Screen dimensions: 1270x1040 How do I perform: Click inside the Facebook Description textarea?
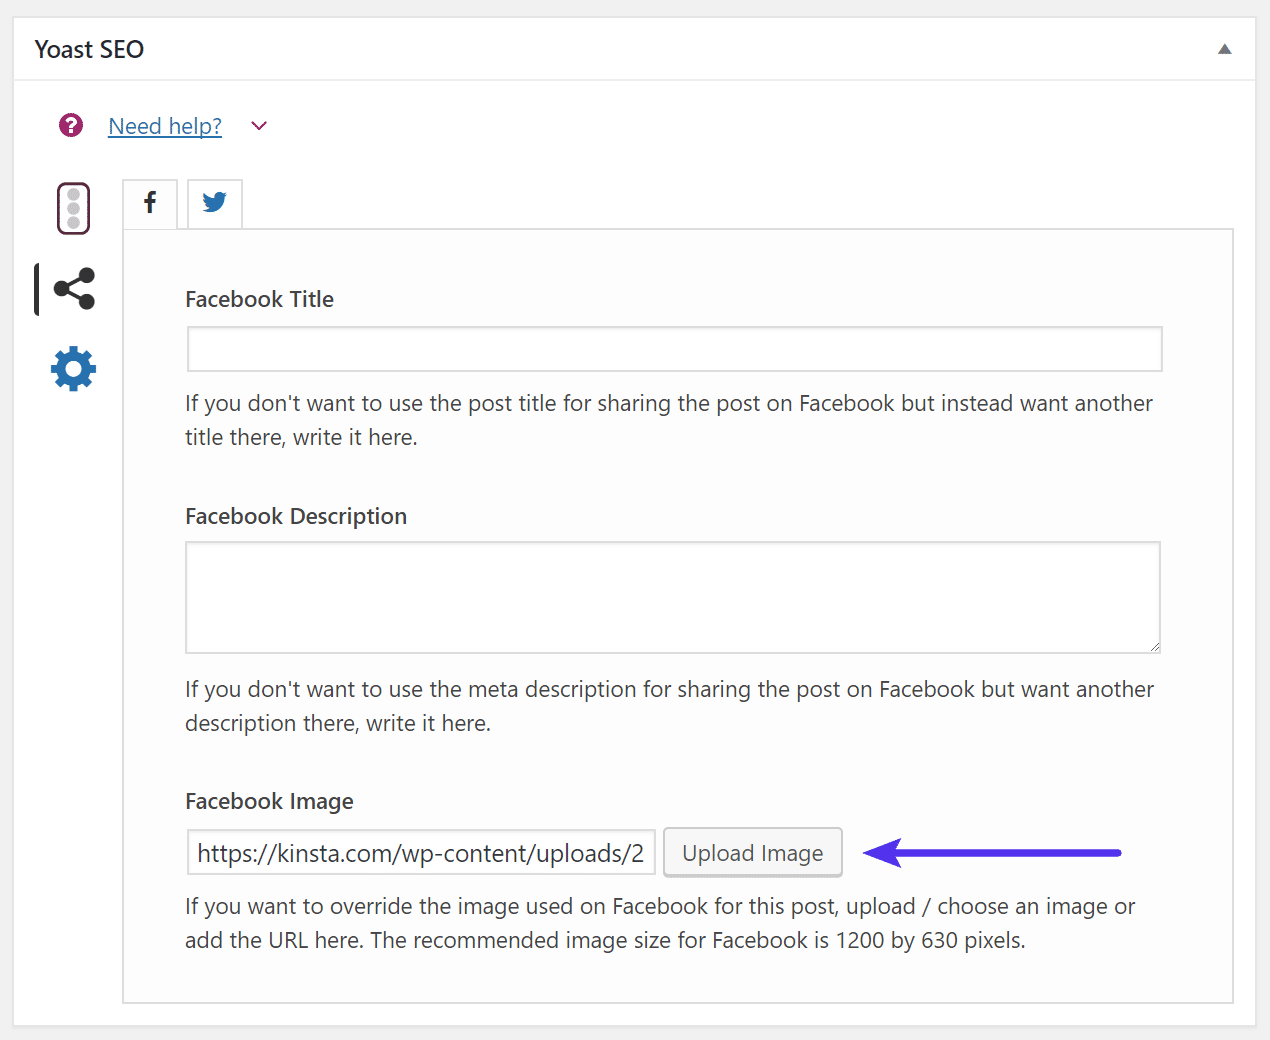[673, 597]
